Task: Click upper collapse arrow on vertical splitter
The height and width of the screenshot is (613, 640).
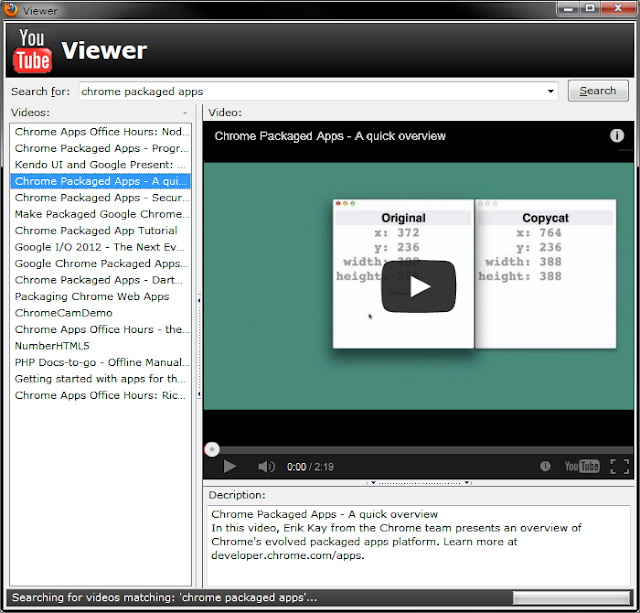Action: pos(199,300)
